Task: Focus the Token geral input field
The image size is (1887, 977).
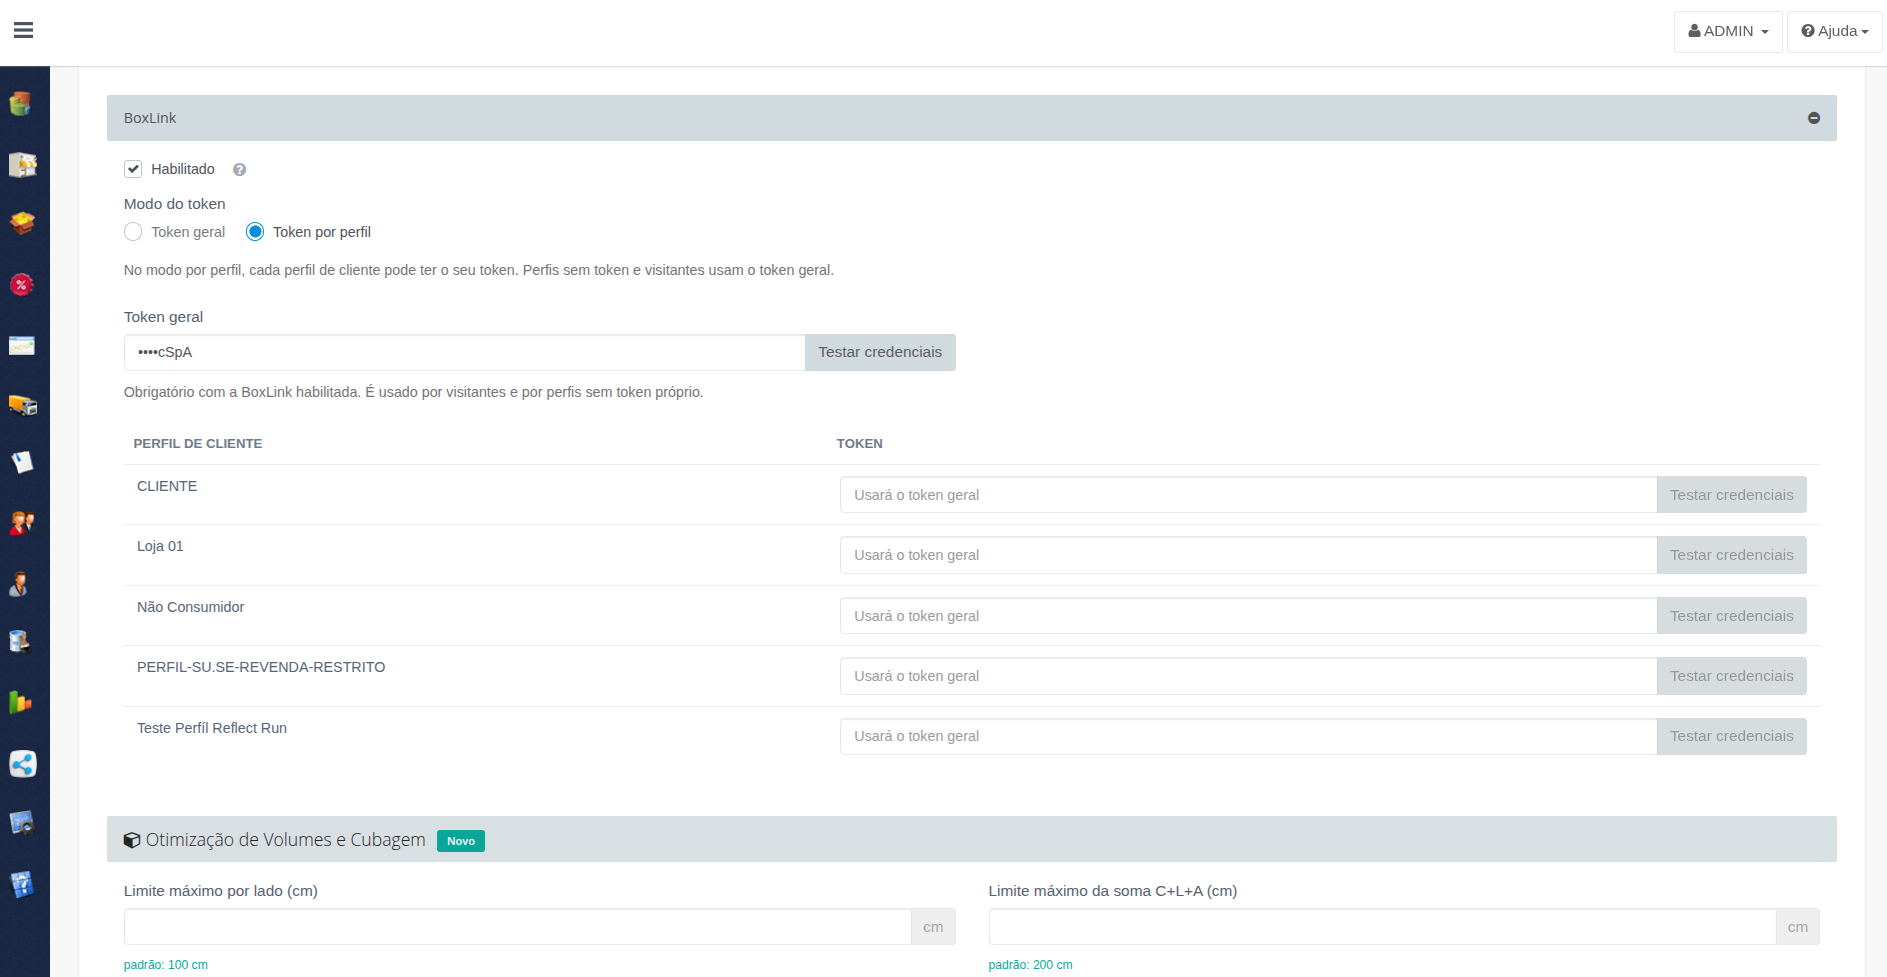Action: (464, 352)
